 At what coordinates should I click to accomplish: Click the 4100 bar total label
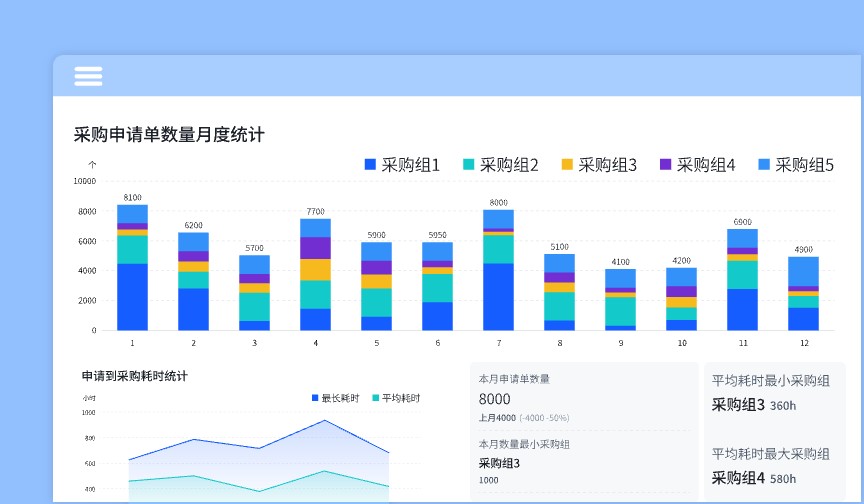620,262
